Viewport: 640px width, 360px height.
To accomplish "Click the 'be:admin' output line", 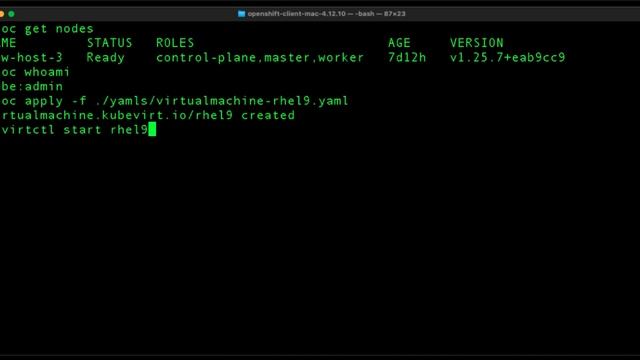I will coord(32,87).
